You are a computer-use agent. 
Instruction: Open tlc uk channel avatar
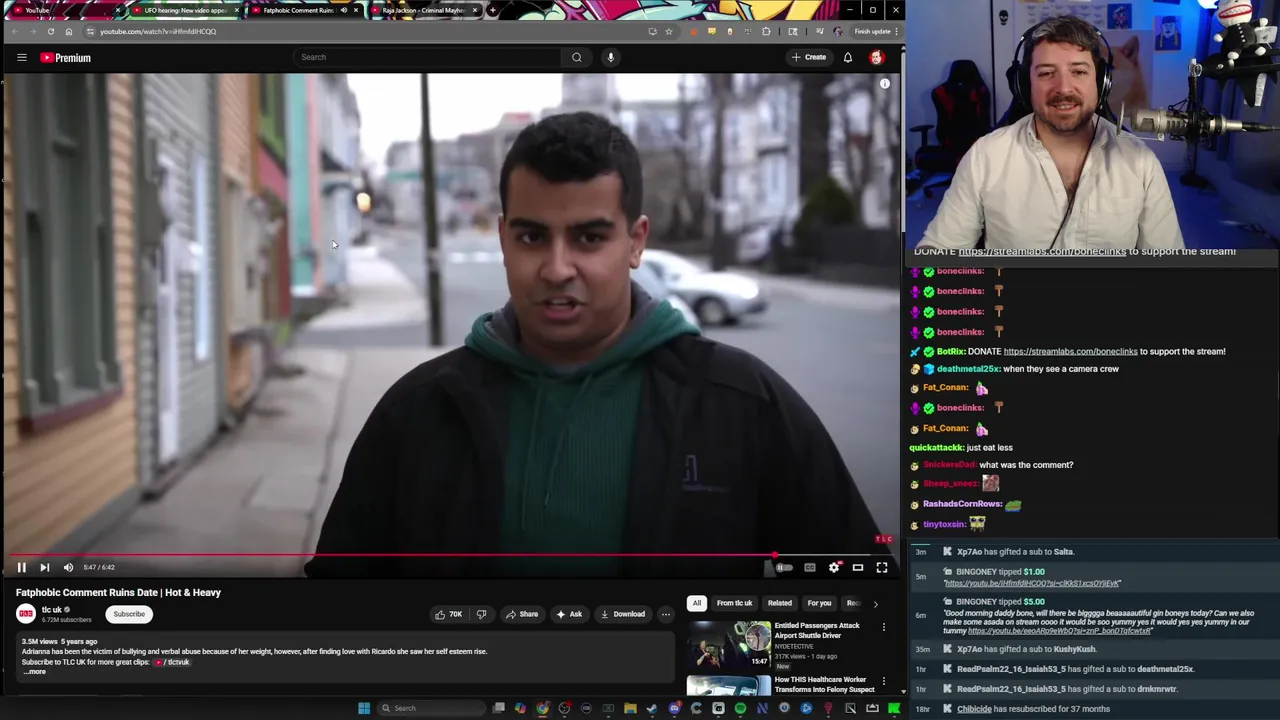tap(26, 614)
